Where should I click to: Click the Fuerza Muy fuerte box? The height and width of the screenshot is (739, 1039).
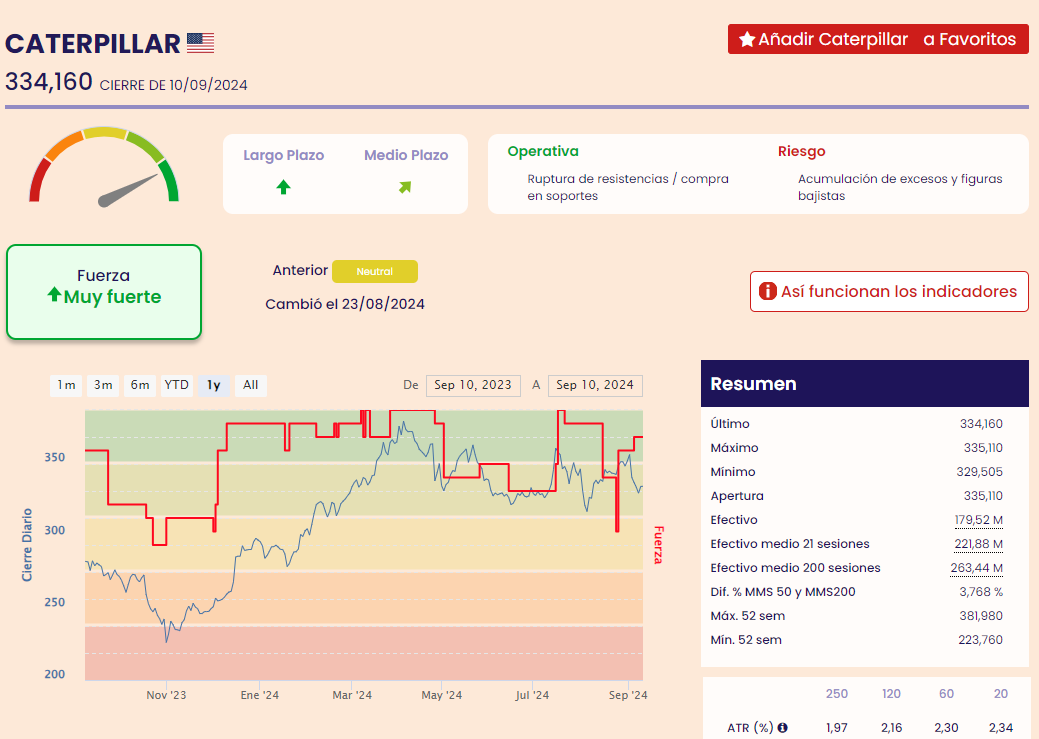click(104, 292)
